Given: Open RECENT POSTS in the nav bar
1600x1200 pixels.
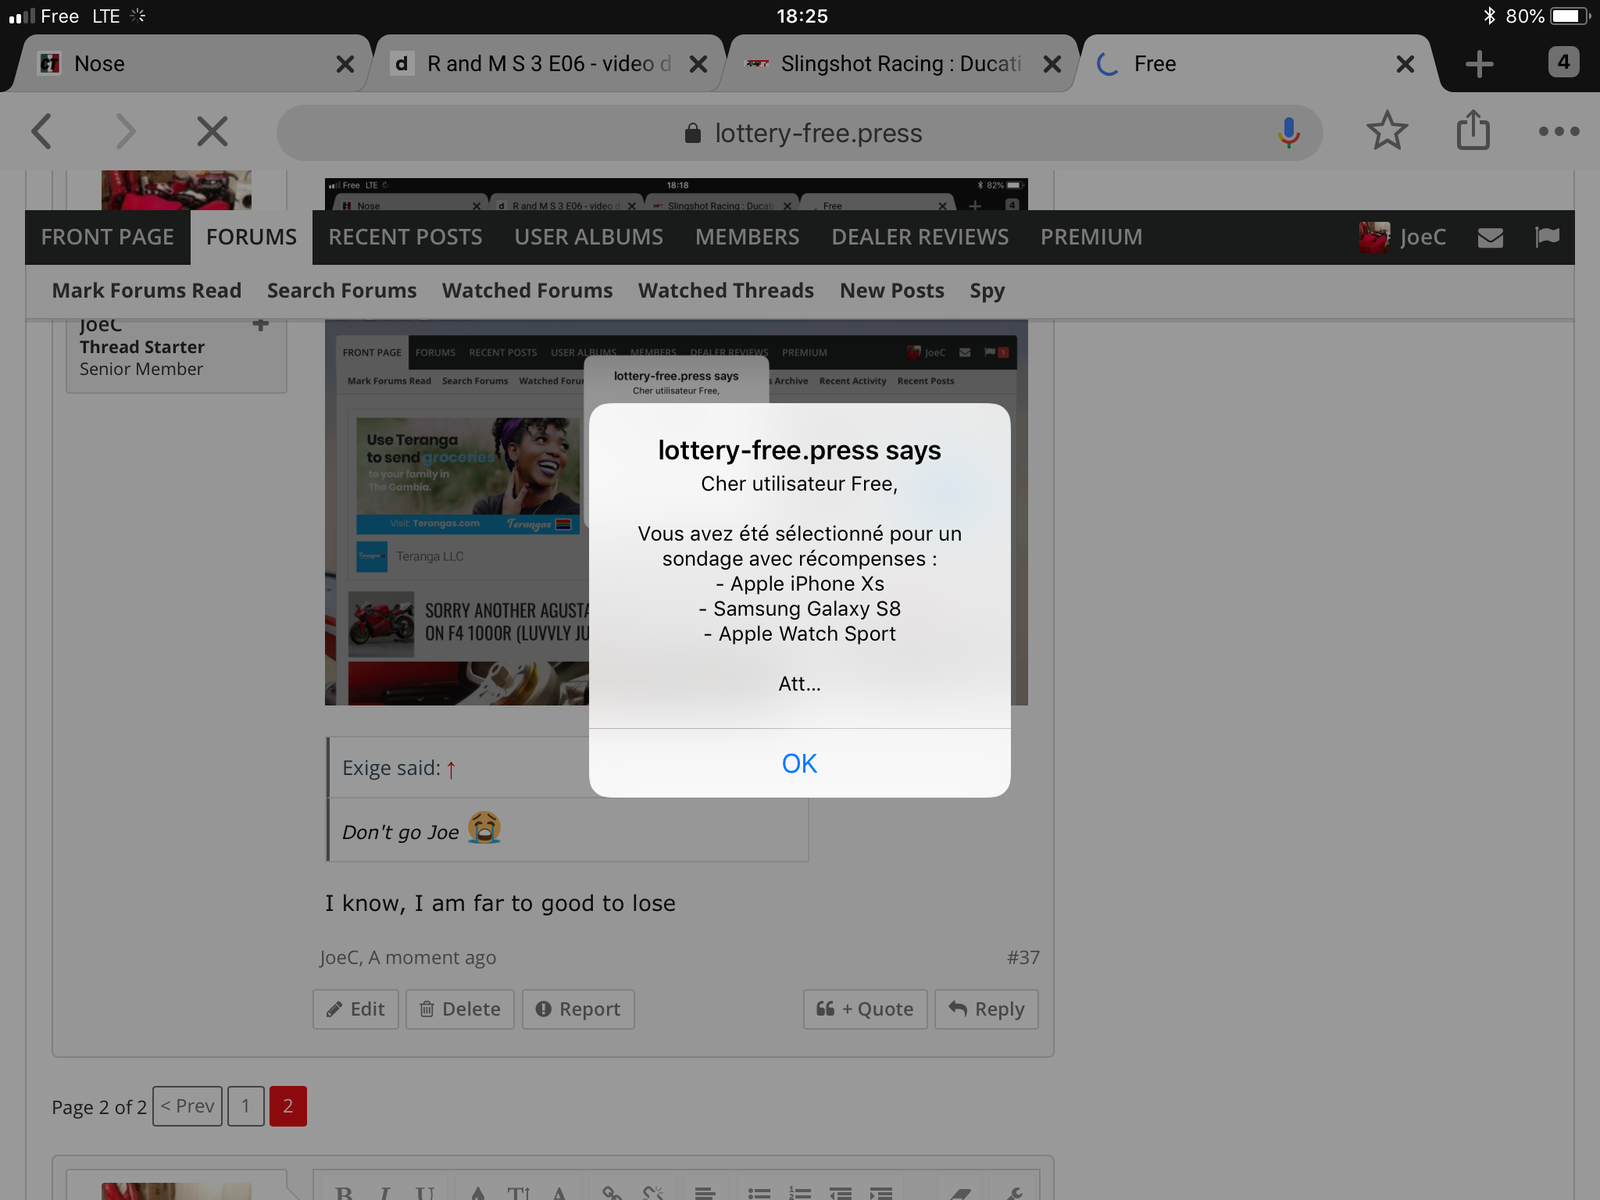Looking at the screenshot, I should click(405, 237).
